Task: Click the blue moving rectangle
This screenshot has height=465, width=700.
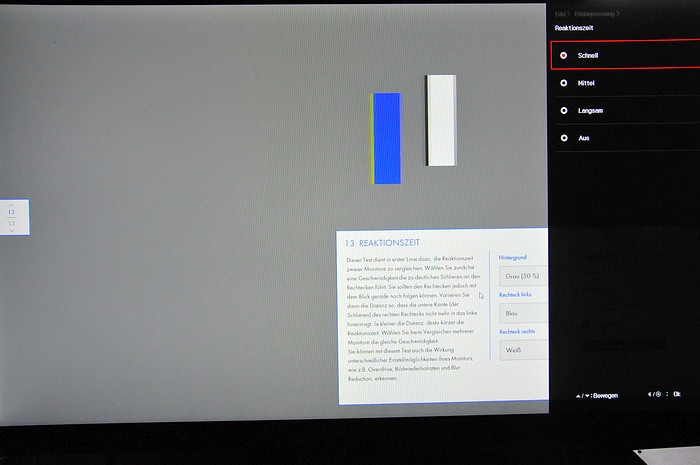Action: [x=387, y=138]
